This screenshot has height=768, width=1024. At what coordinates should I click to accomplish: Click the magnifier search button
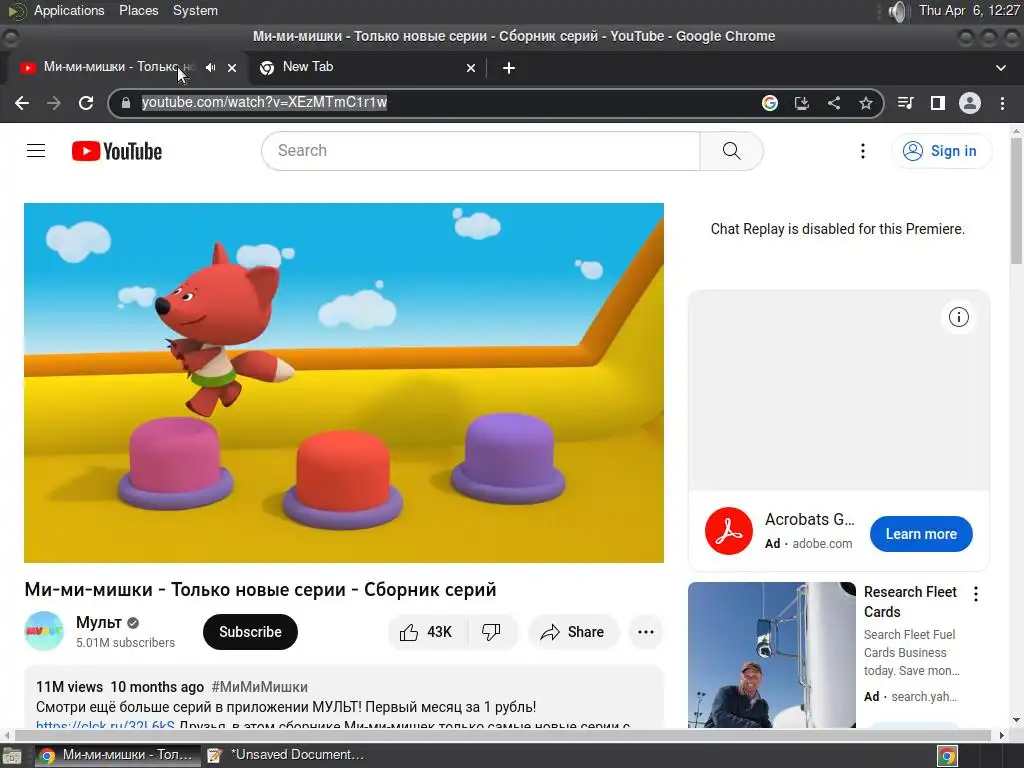pos(731,151)
